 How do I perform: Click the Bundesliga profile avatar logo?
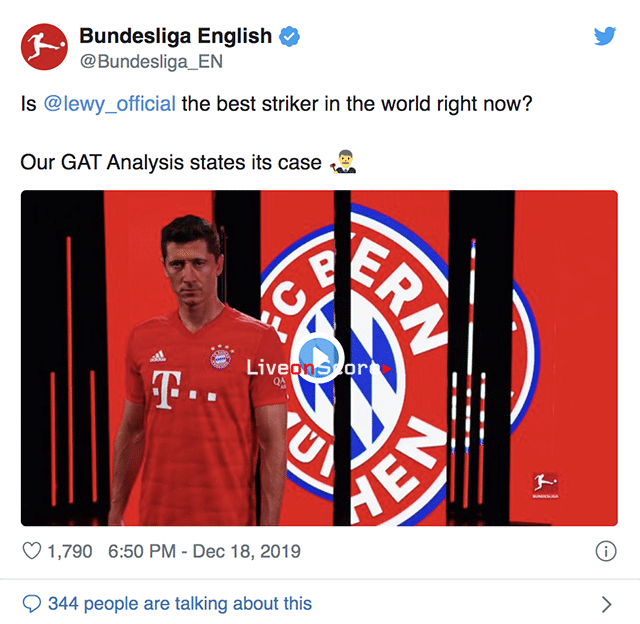coord(44,47)
